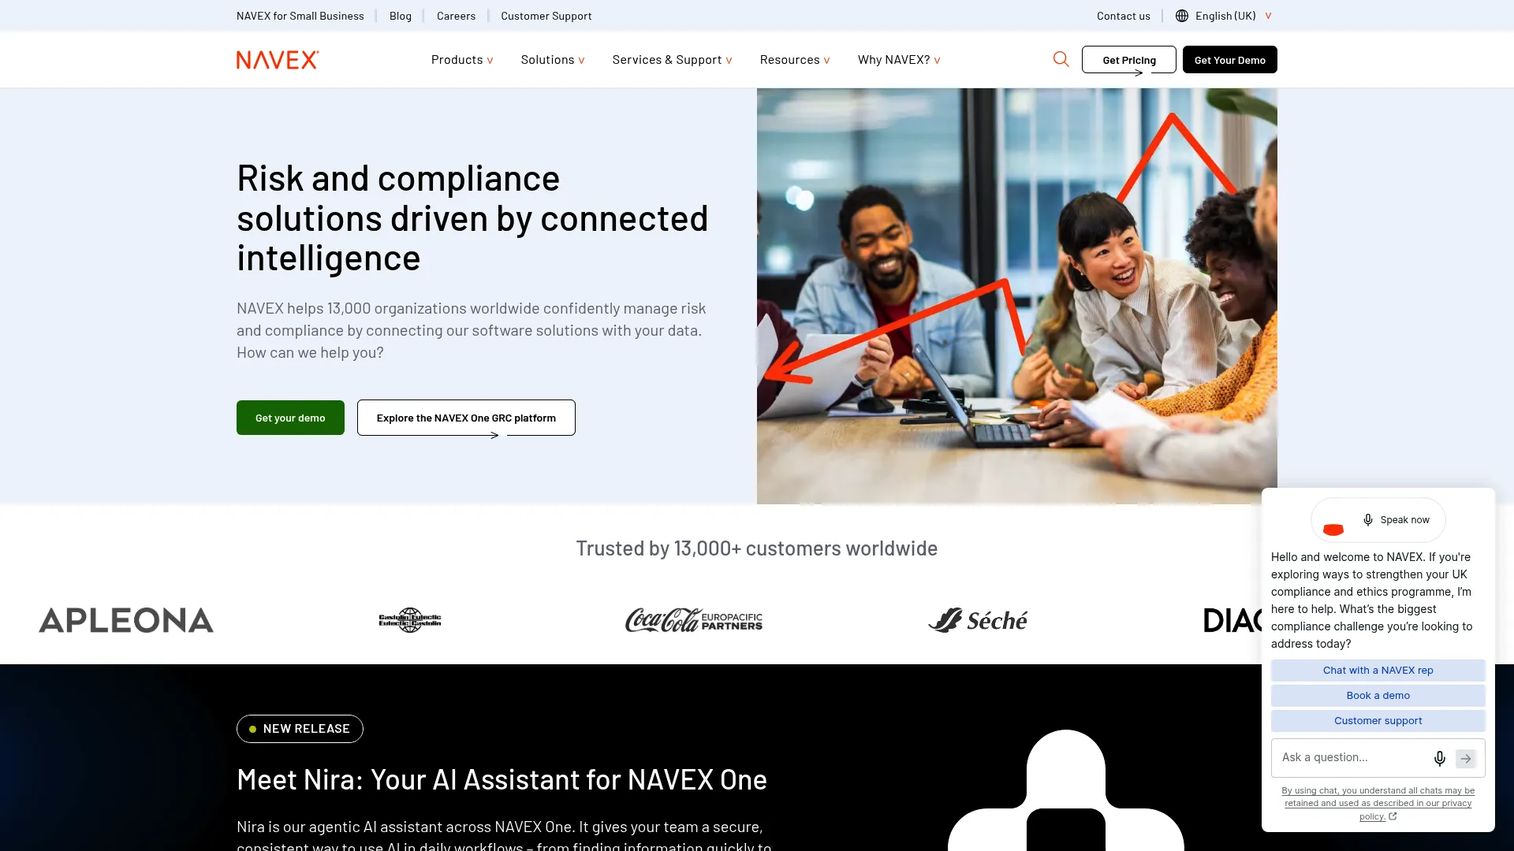Expand the Resources menu
Viewport: 1514px width, 851px height.
(795, 60)
